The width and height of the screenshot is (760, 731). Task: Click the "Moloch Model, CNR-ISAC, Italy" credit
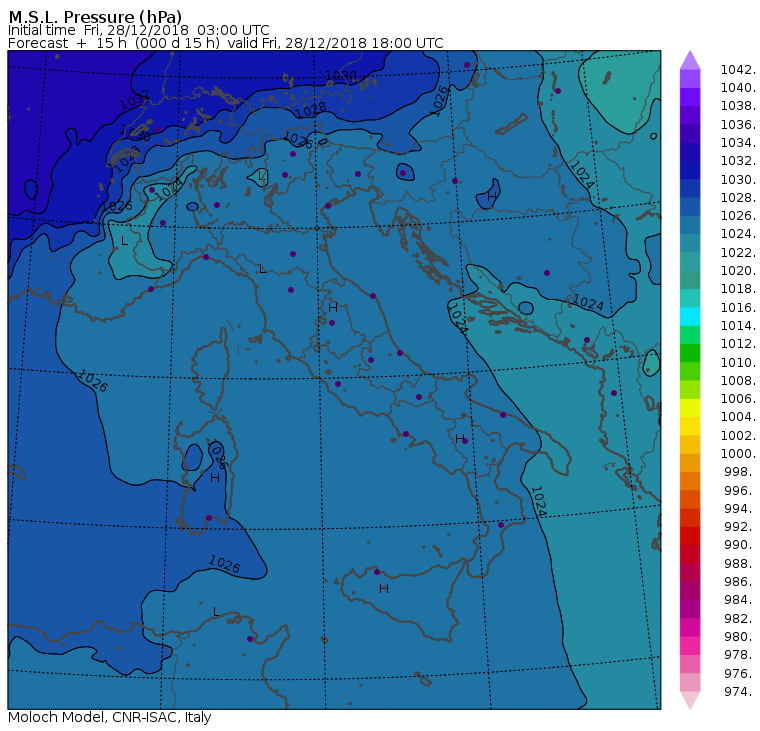[x=110, y=717]
